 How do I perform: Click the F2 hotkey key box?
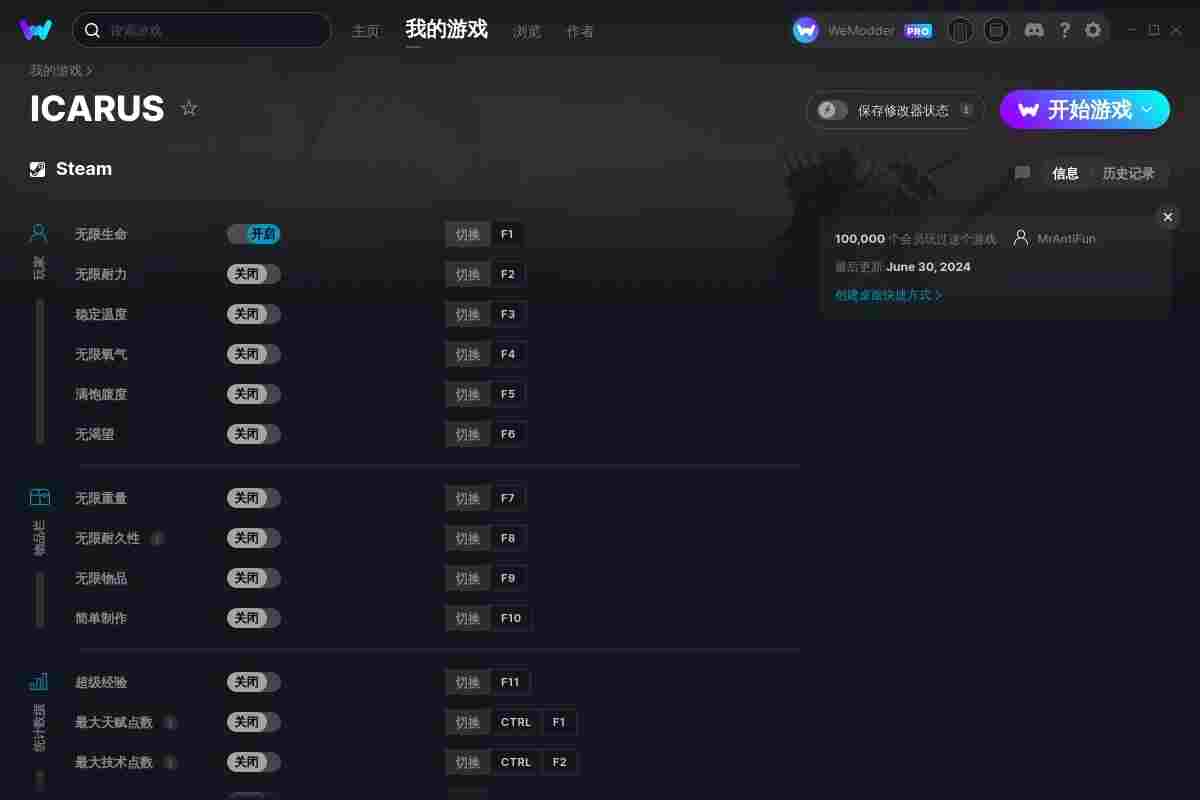[508, 274]
